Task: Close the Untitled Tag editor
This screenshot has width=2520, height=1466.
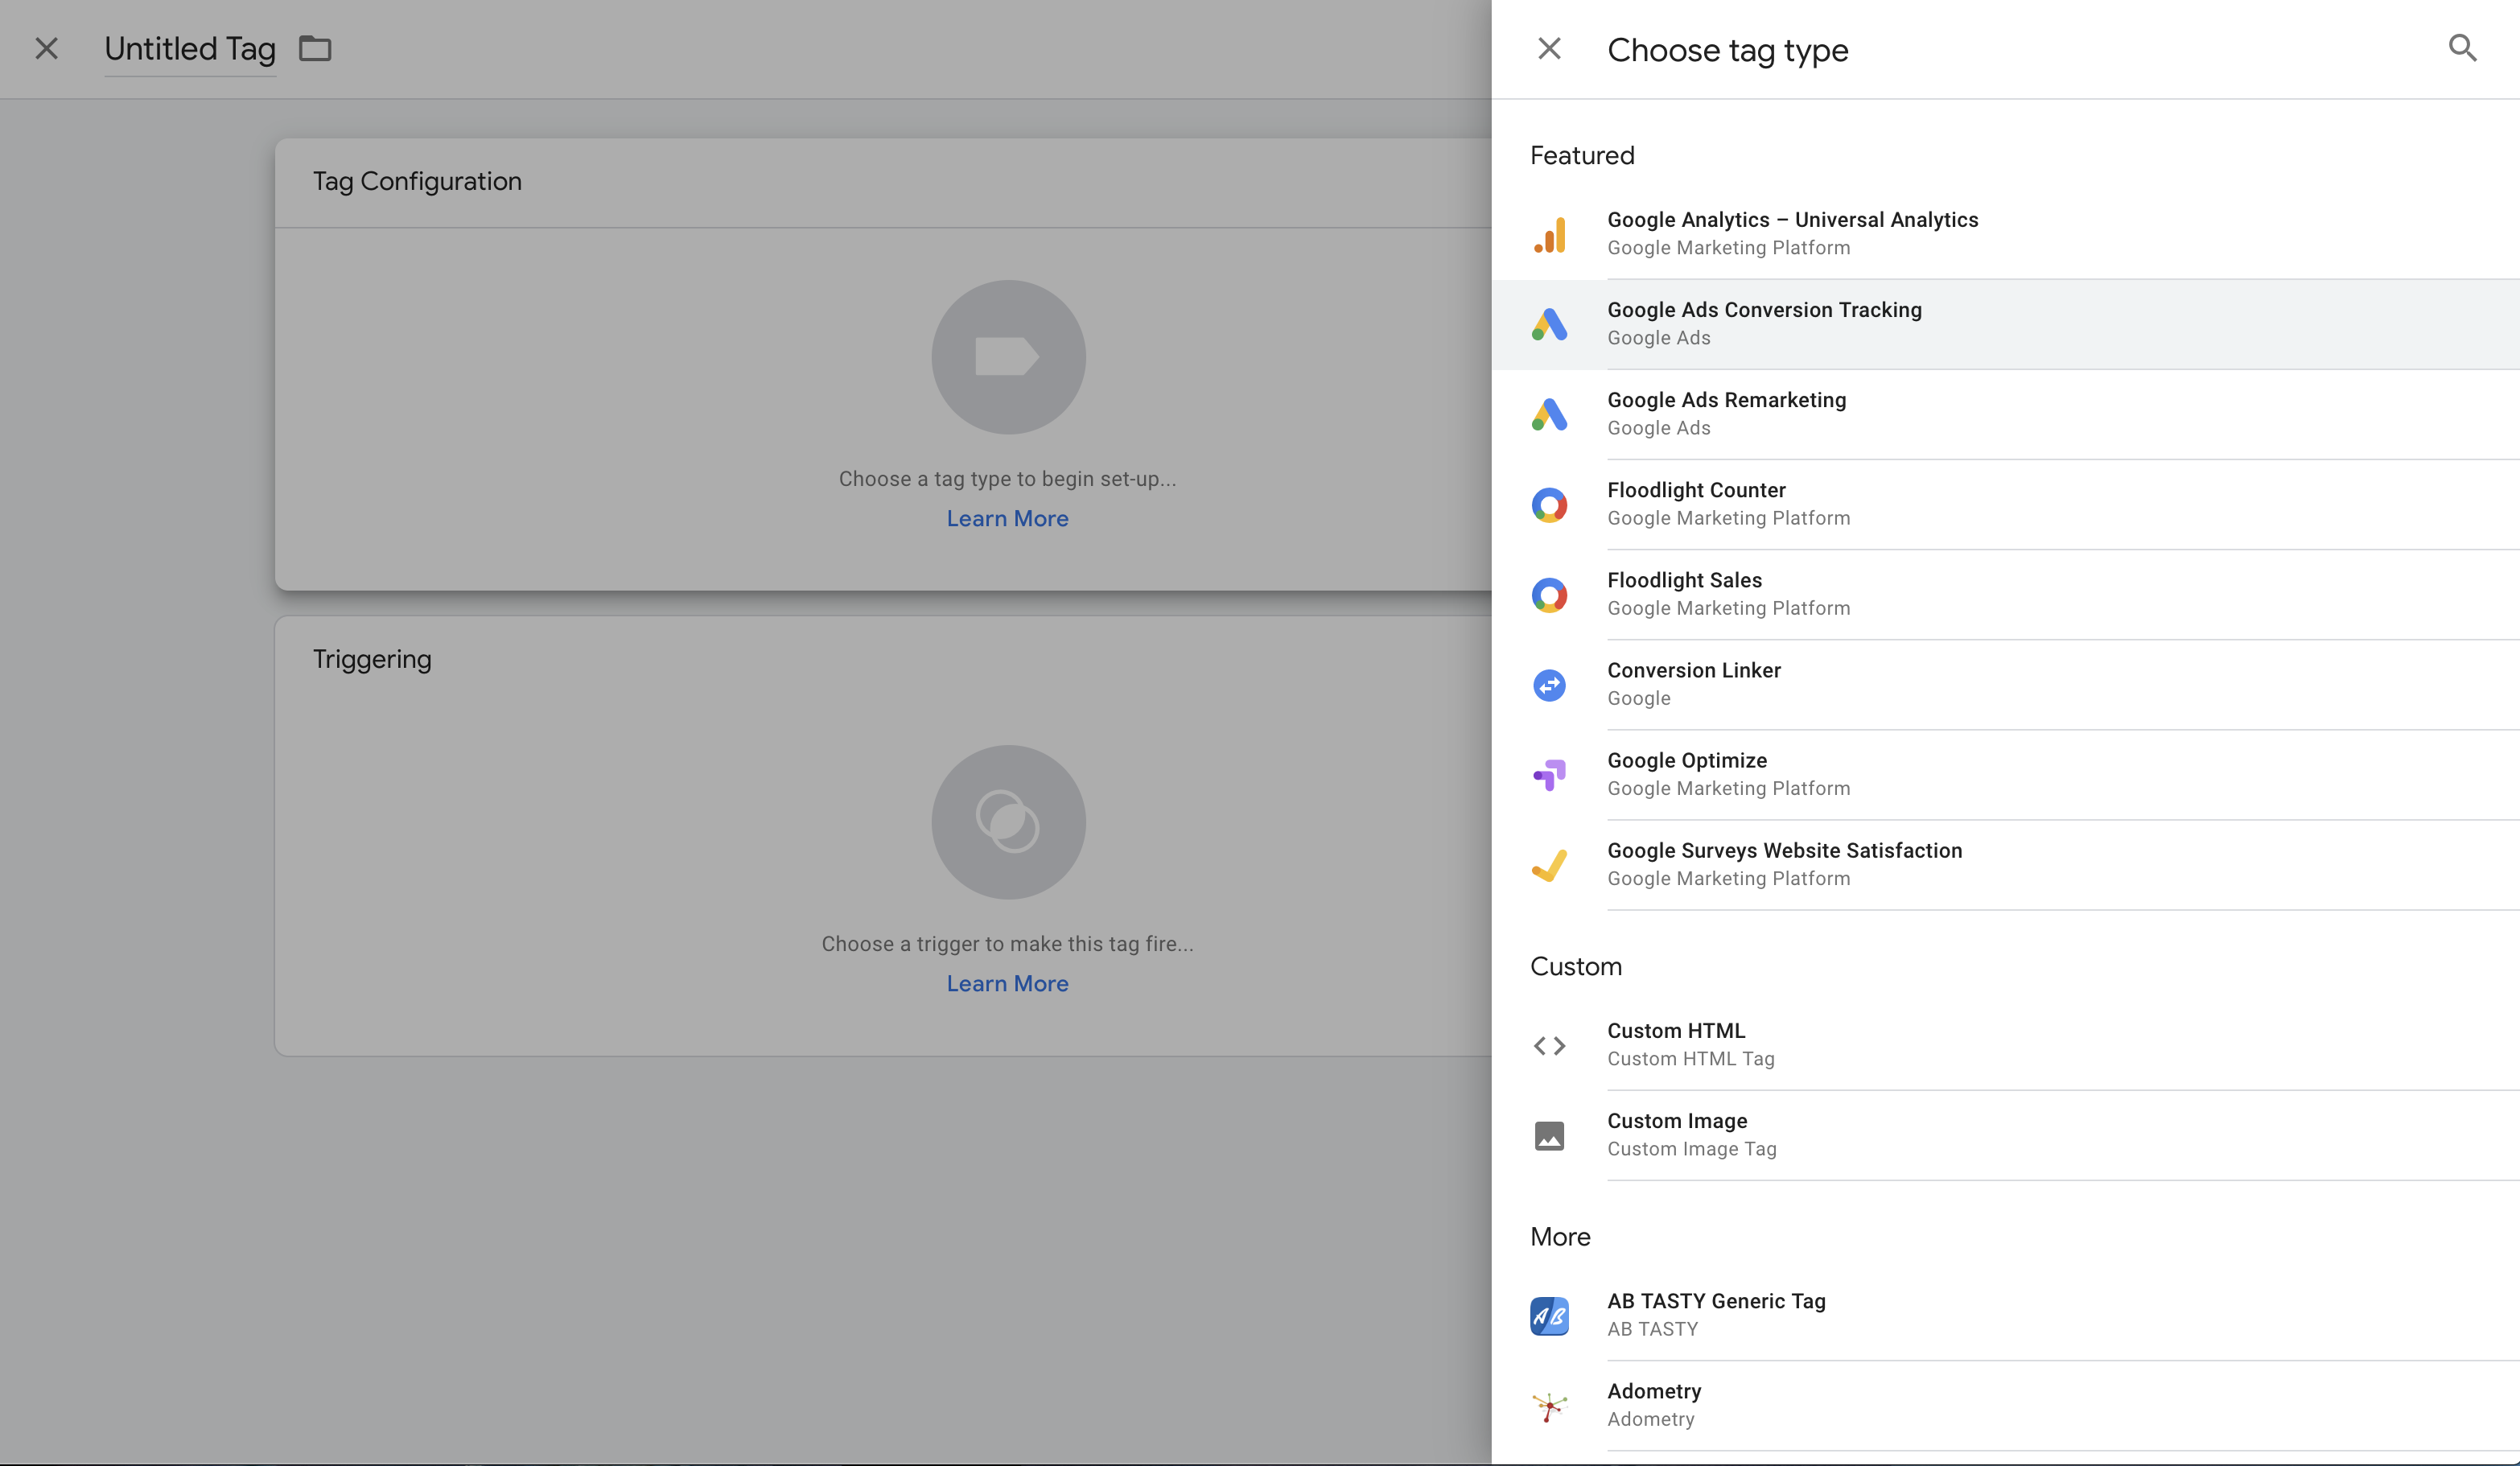Action: [46, 48]
